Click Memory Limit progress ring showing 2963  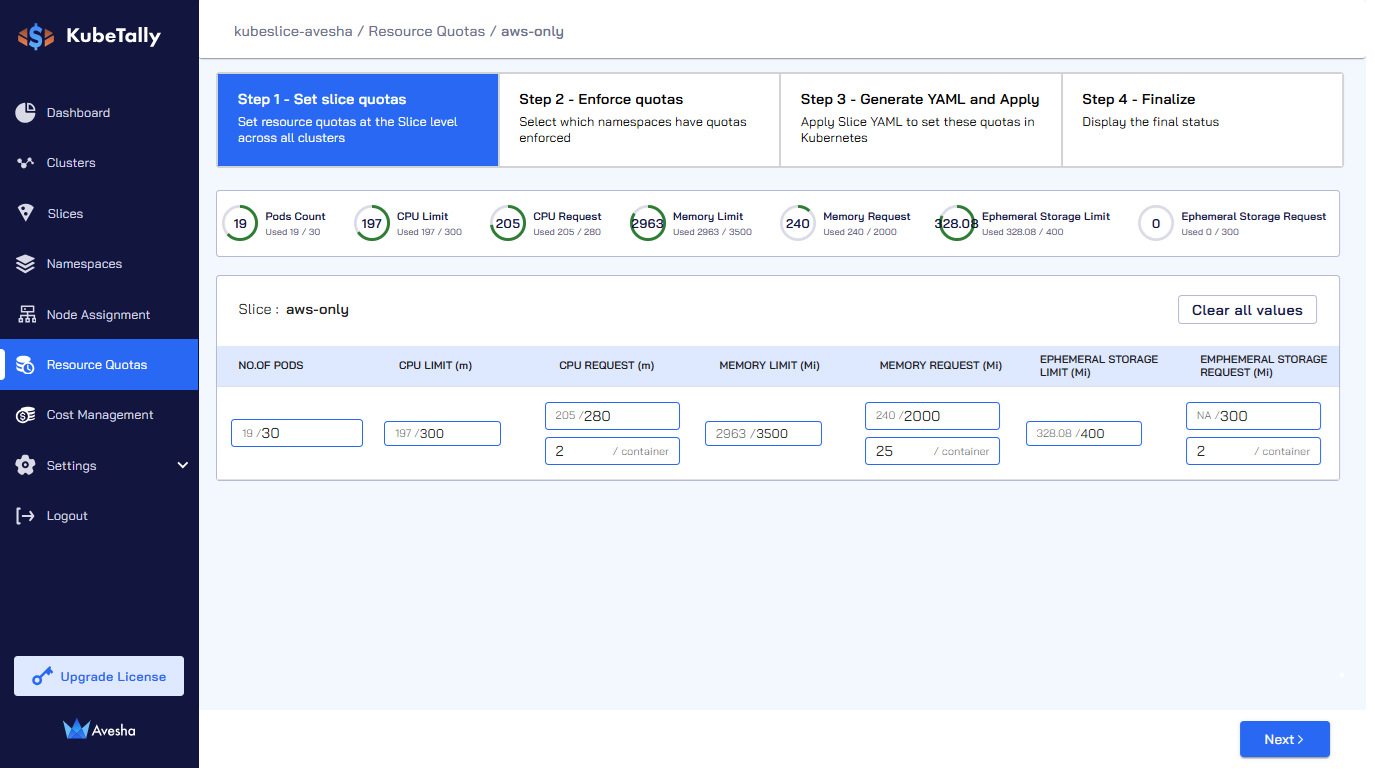(x=648, y=223)
